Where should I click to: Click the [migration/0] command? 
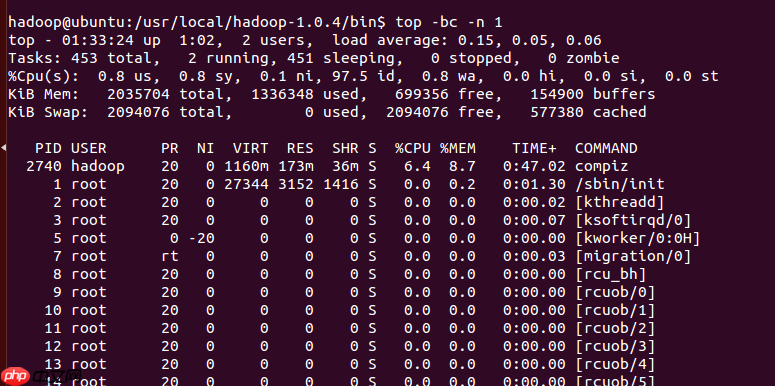coord(633,257)
